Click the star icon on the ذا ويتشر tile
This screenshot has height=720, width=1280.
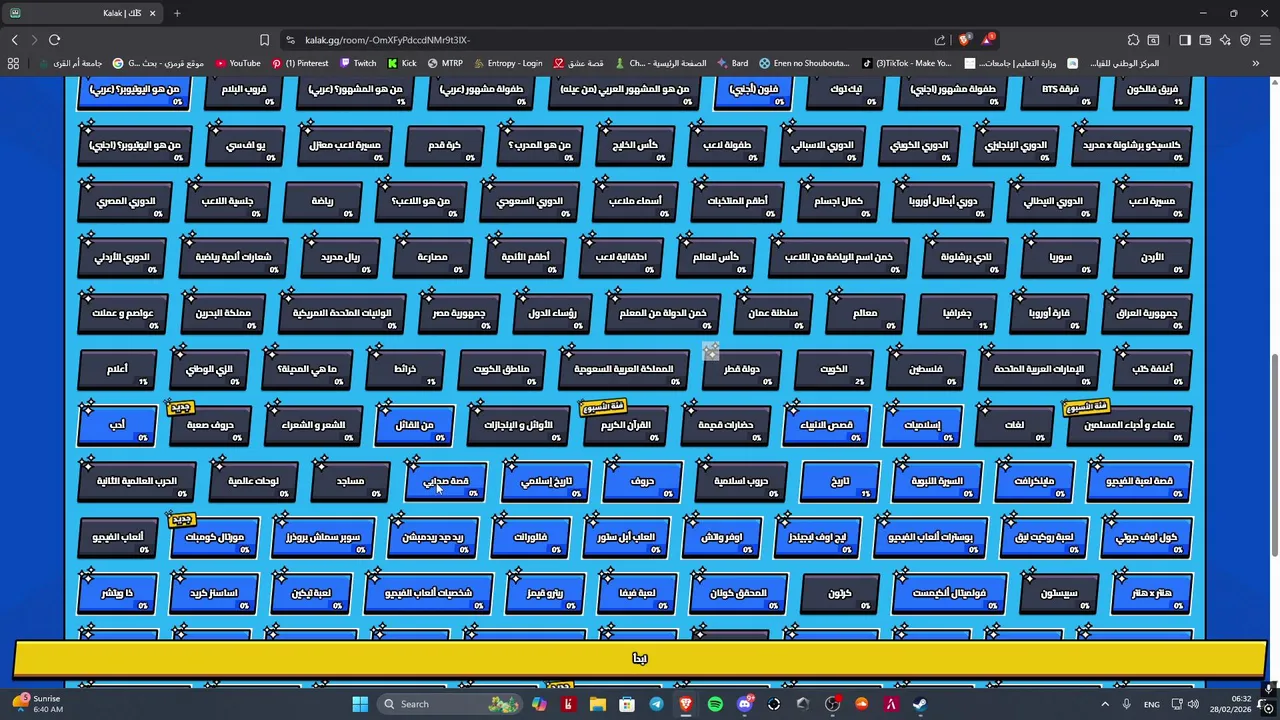(88, 575)
